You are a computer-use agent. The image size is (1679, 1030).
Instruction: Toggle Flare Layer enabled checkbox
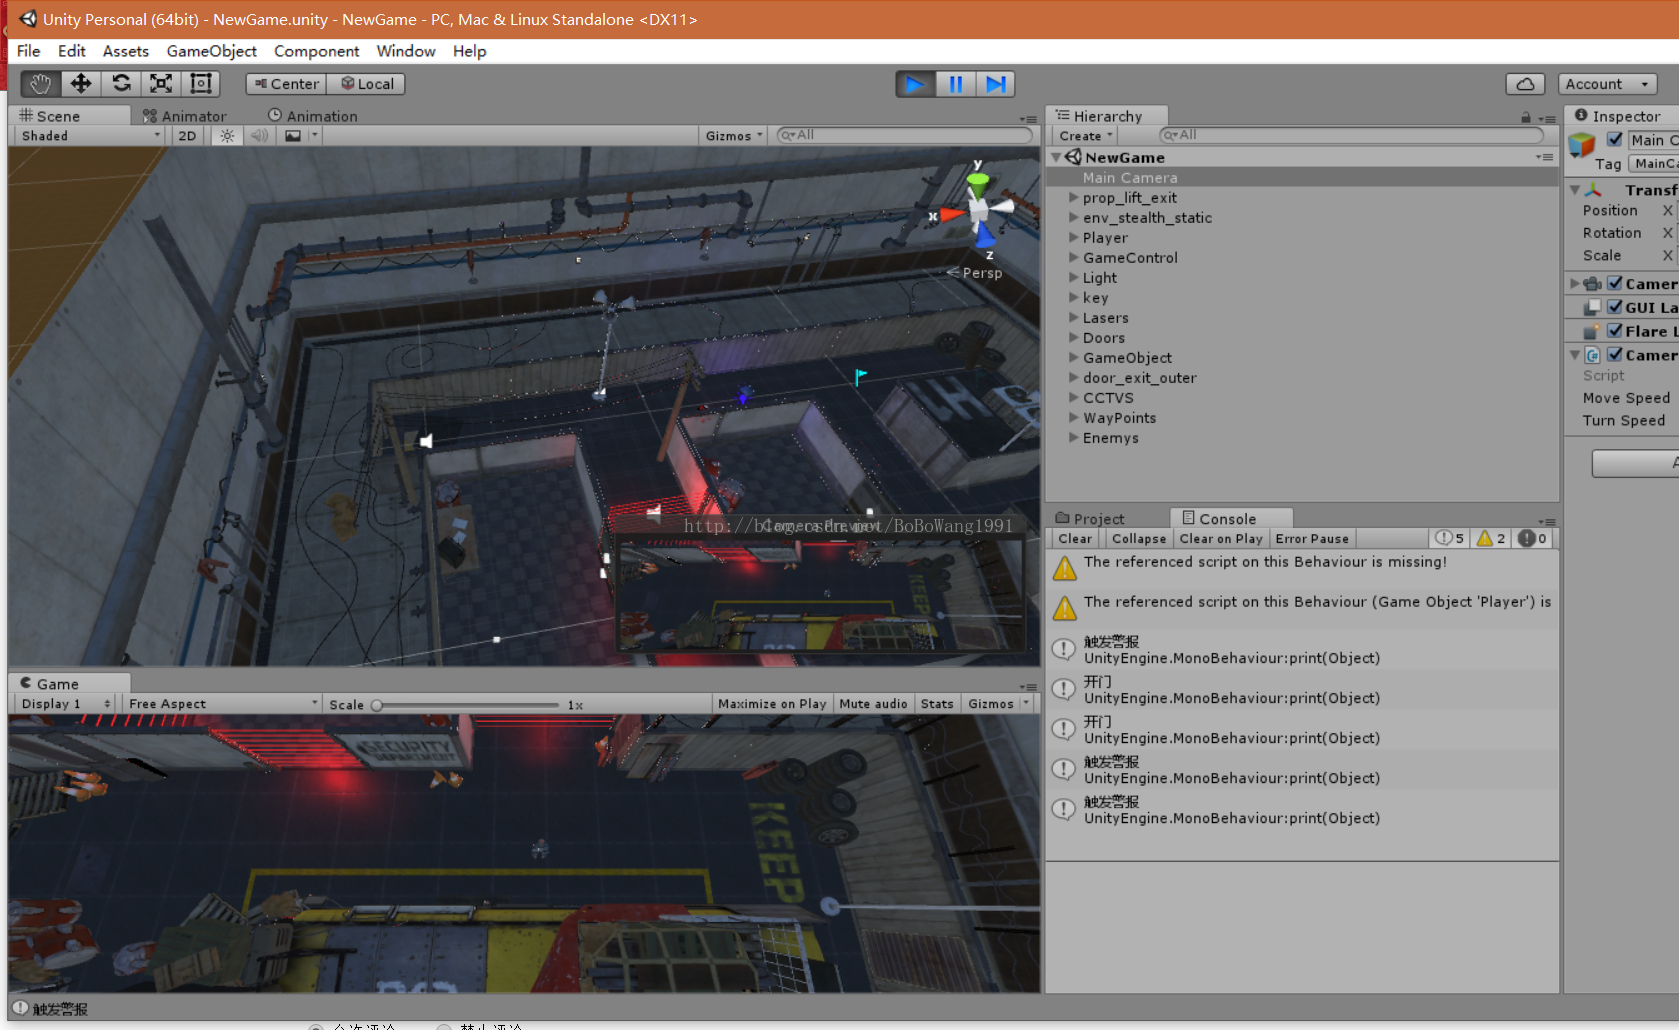tap(1615, 331)
